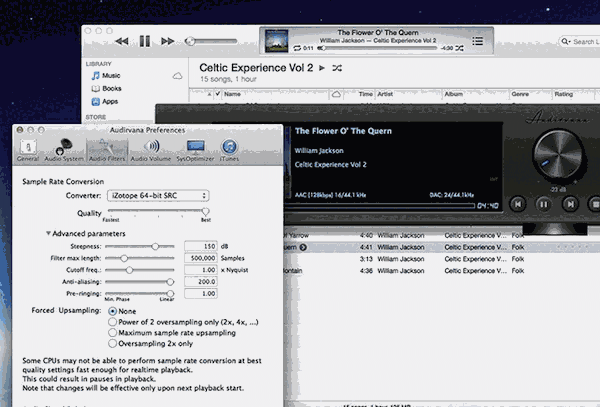This screenshot has width=600, height=407.
Task: Select None for Forced Upsampling
Action: [112, 311]
